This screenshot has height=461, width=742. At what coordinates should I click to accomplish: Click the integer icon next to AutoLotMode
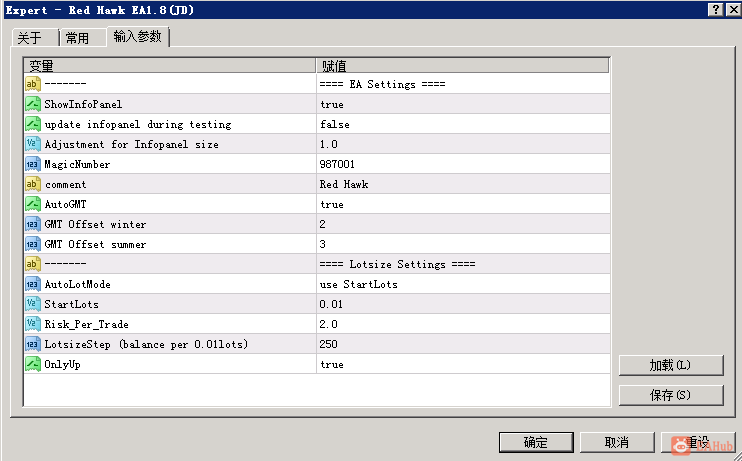tap(33, 284)
